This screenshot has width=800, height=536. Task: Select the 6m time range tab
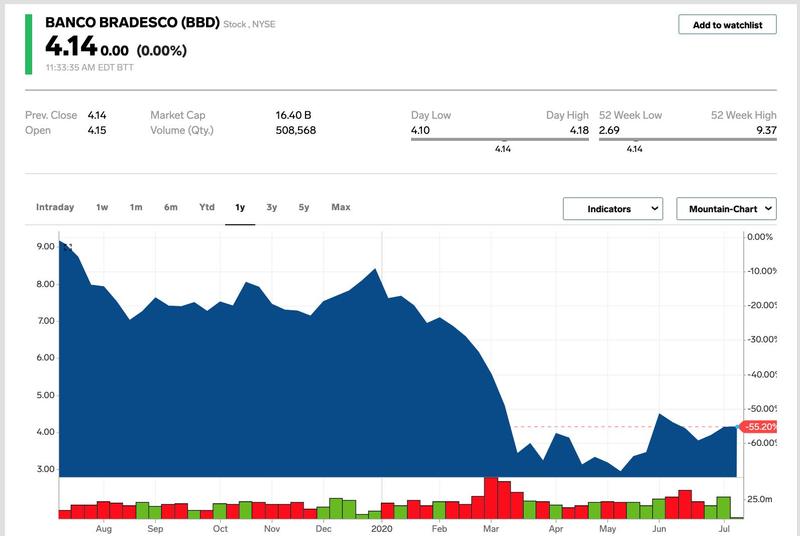171,207
